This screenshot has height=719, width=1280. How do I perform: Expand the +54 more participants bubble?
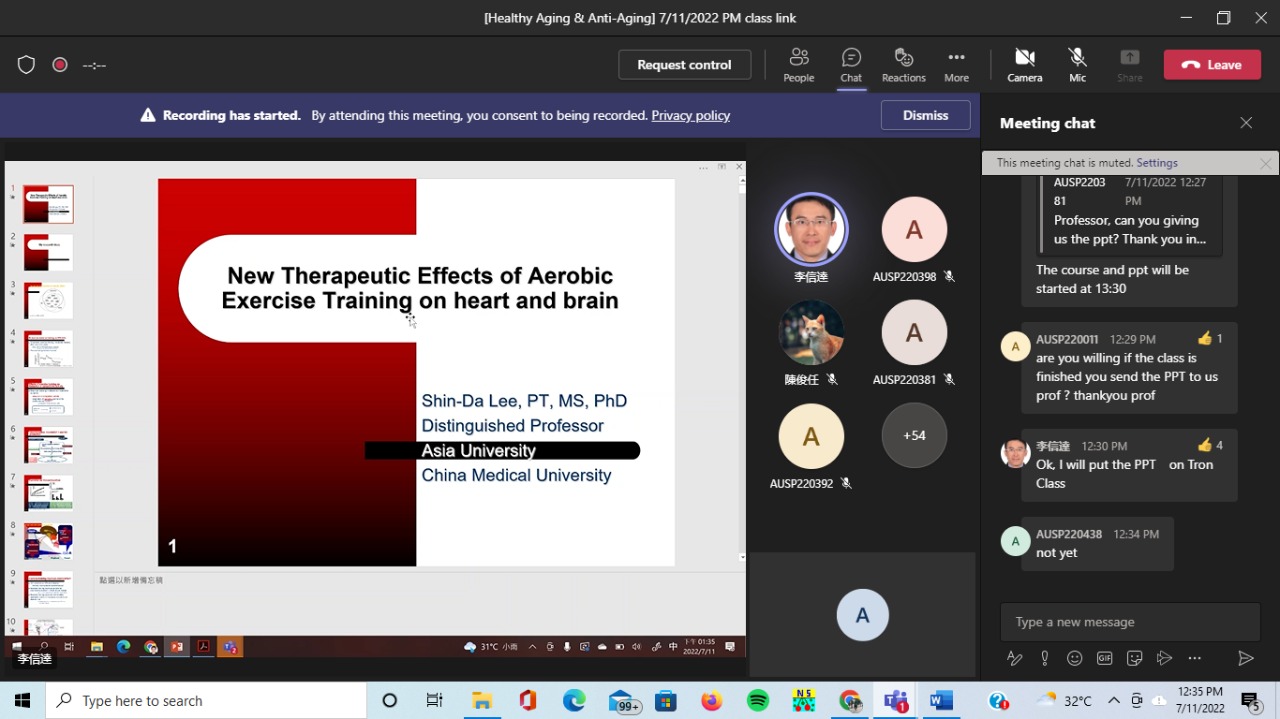(x=913, y=435)
